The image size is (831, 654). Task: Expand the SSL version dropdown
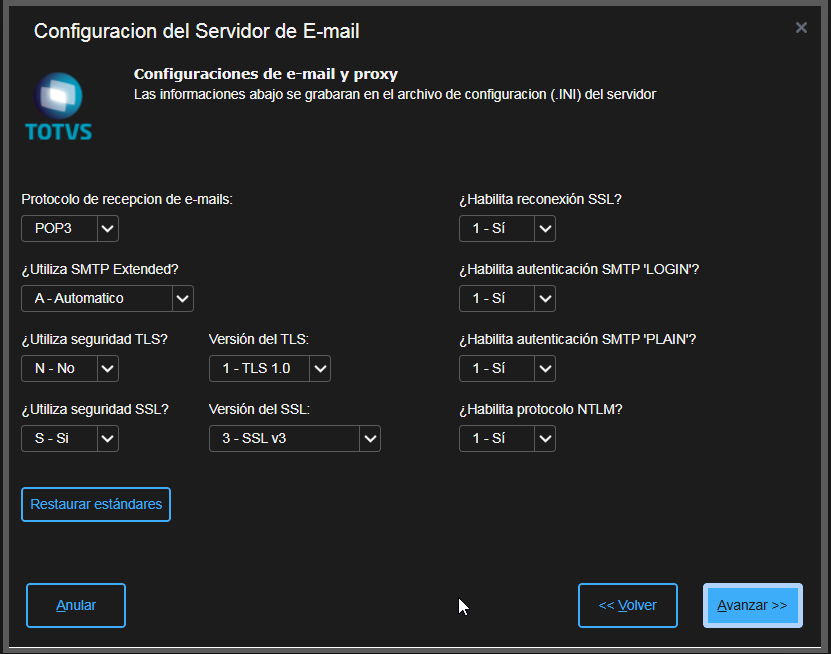coord(294,438)
